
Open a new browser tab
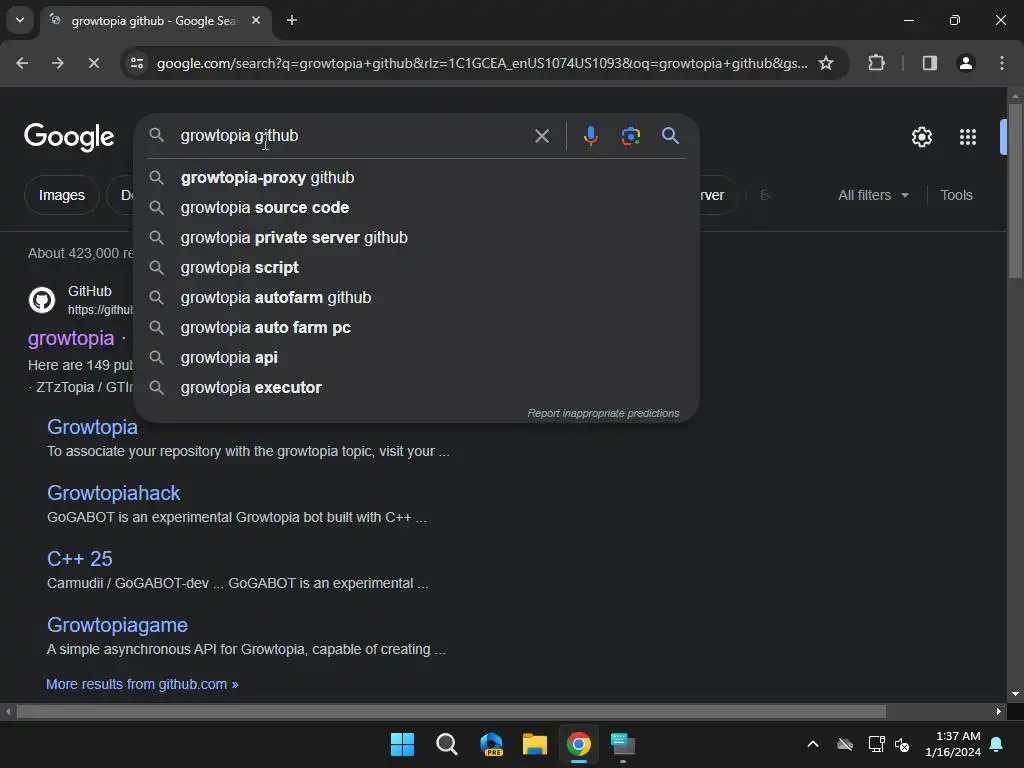[292, 20]
